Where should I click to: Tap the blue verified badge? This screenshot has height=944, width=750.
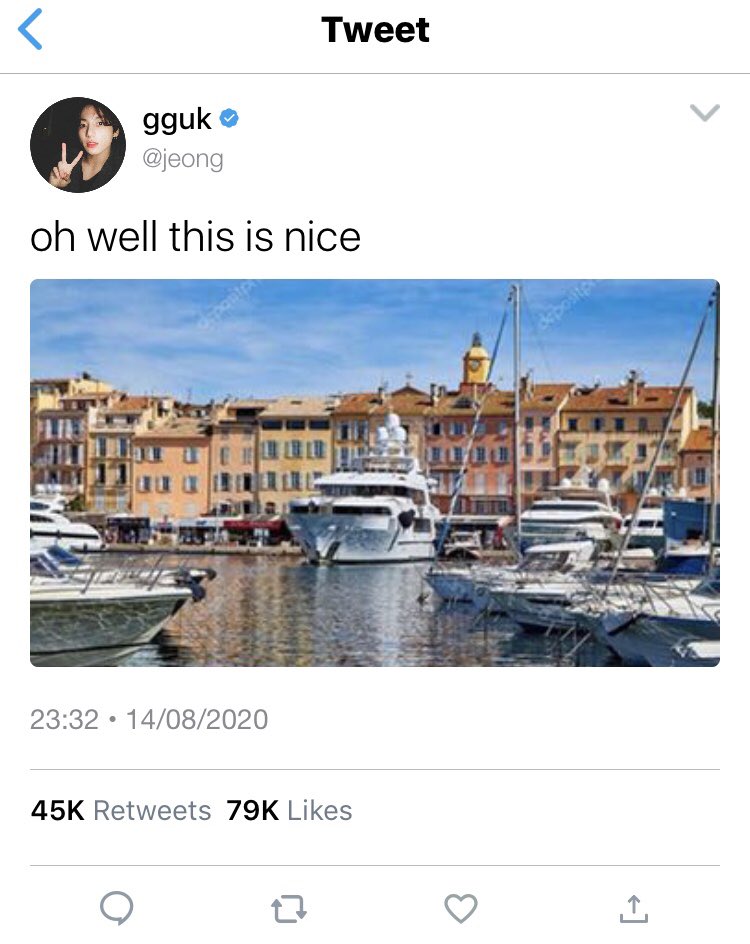pyautogui.click(x=229, y=119)
